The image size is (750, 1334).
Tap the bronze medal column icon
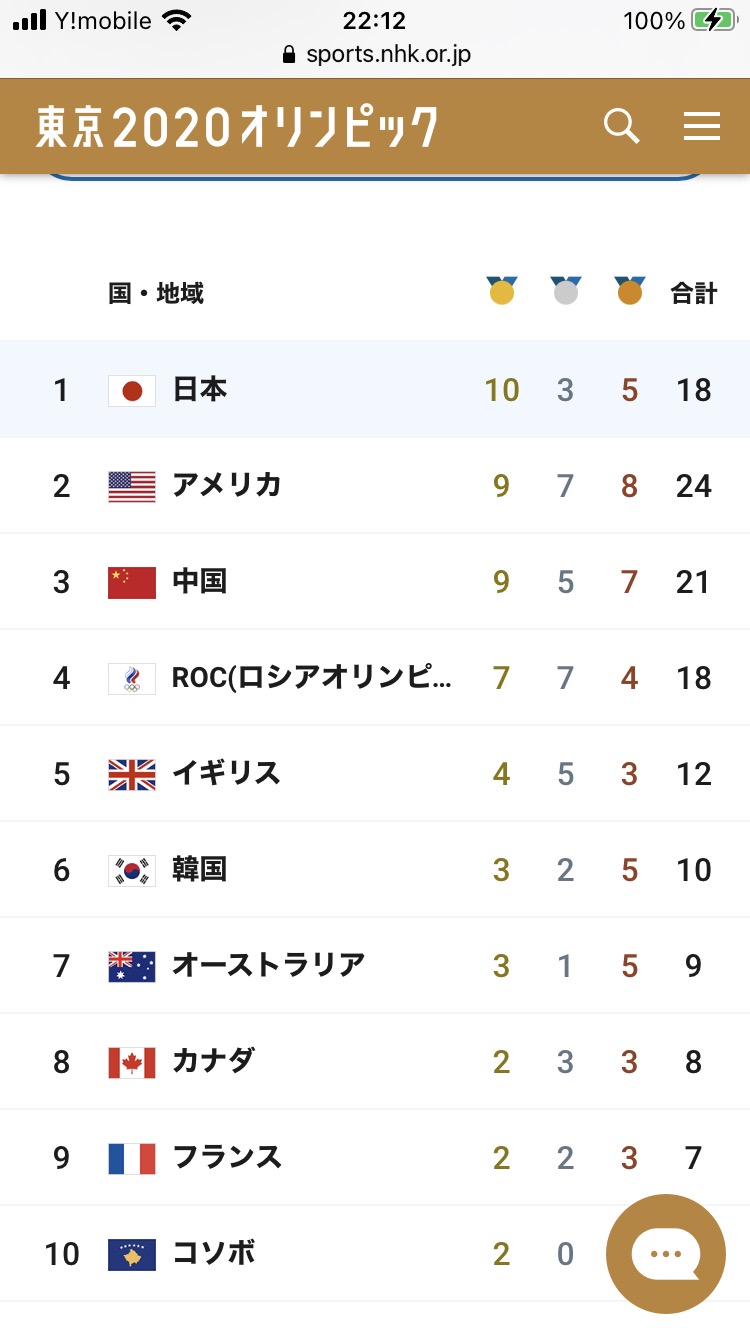coord(630,291)
